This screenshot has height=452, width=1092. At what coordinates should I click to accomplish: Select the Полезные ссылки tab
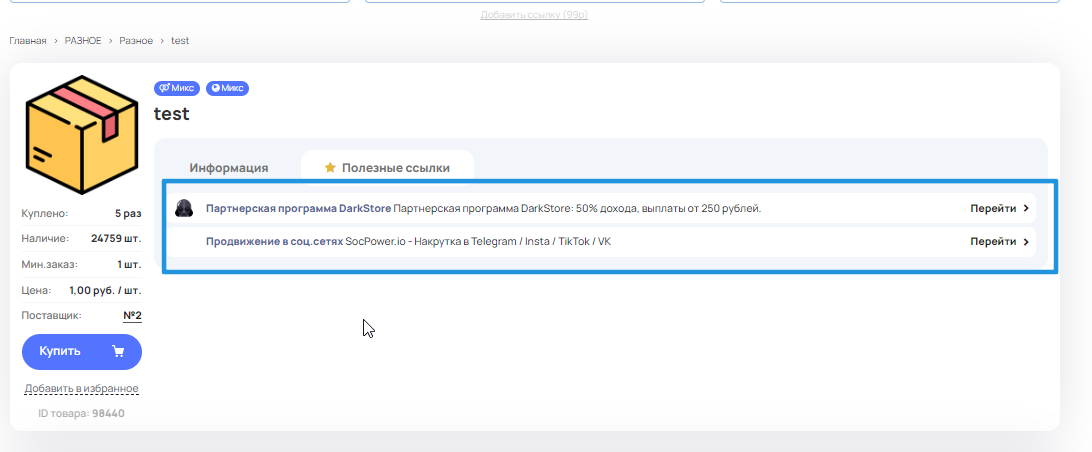click(395, 168)
